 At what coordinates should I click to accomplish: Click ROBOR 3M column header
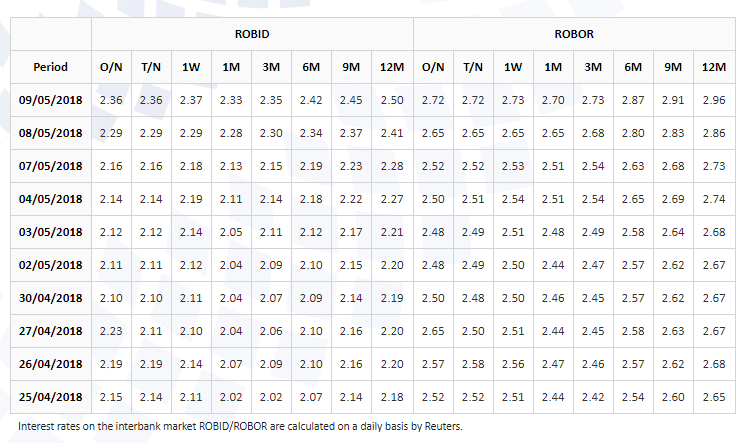pyautogui.click(x=593, y=67)
